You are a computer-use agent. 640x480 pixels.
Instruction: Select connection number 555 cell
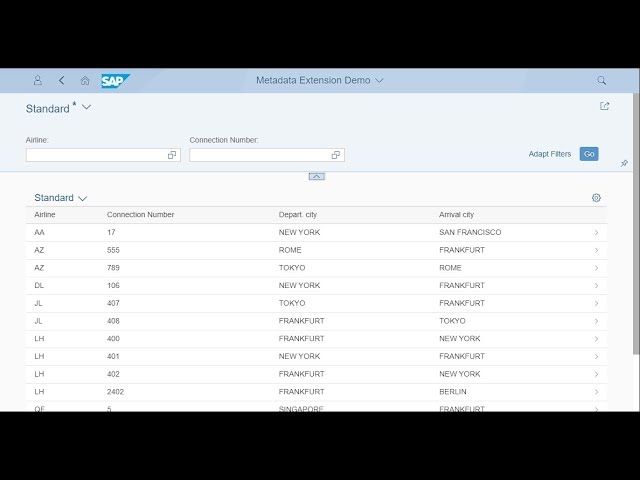coord(113,250)
